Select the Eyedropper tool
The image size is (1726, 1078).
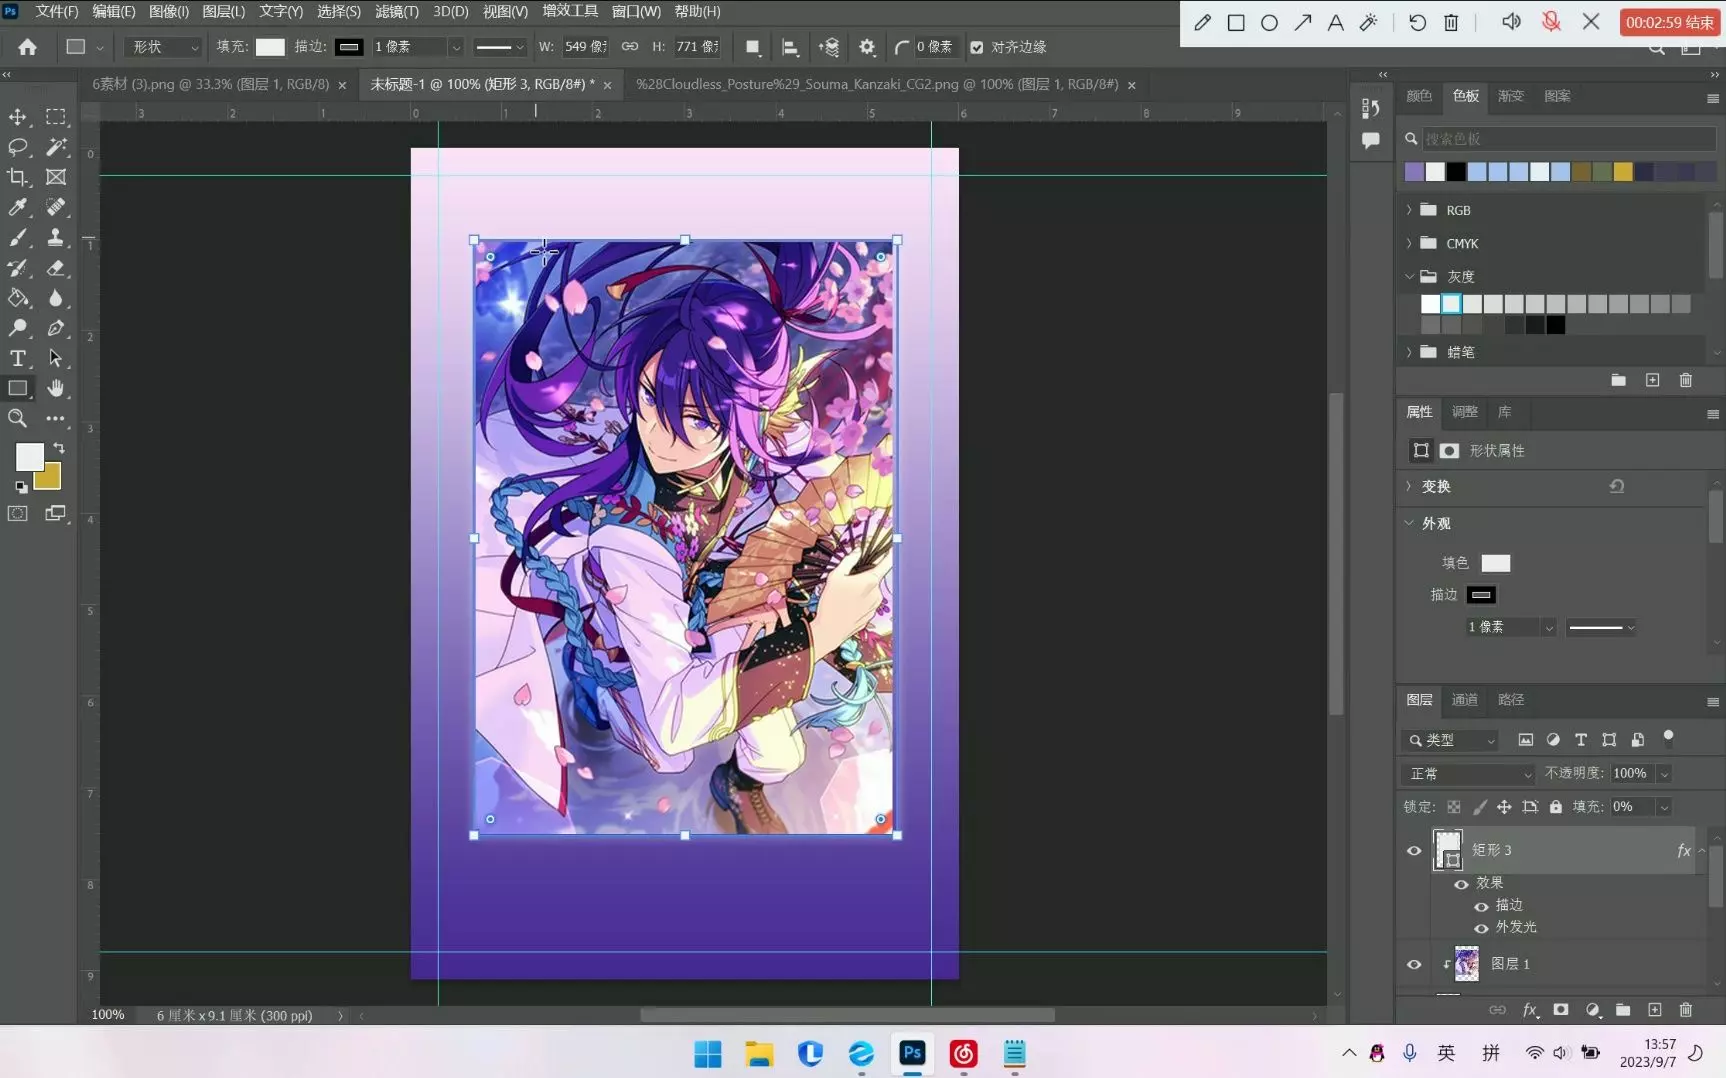tap(18, 207)
